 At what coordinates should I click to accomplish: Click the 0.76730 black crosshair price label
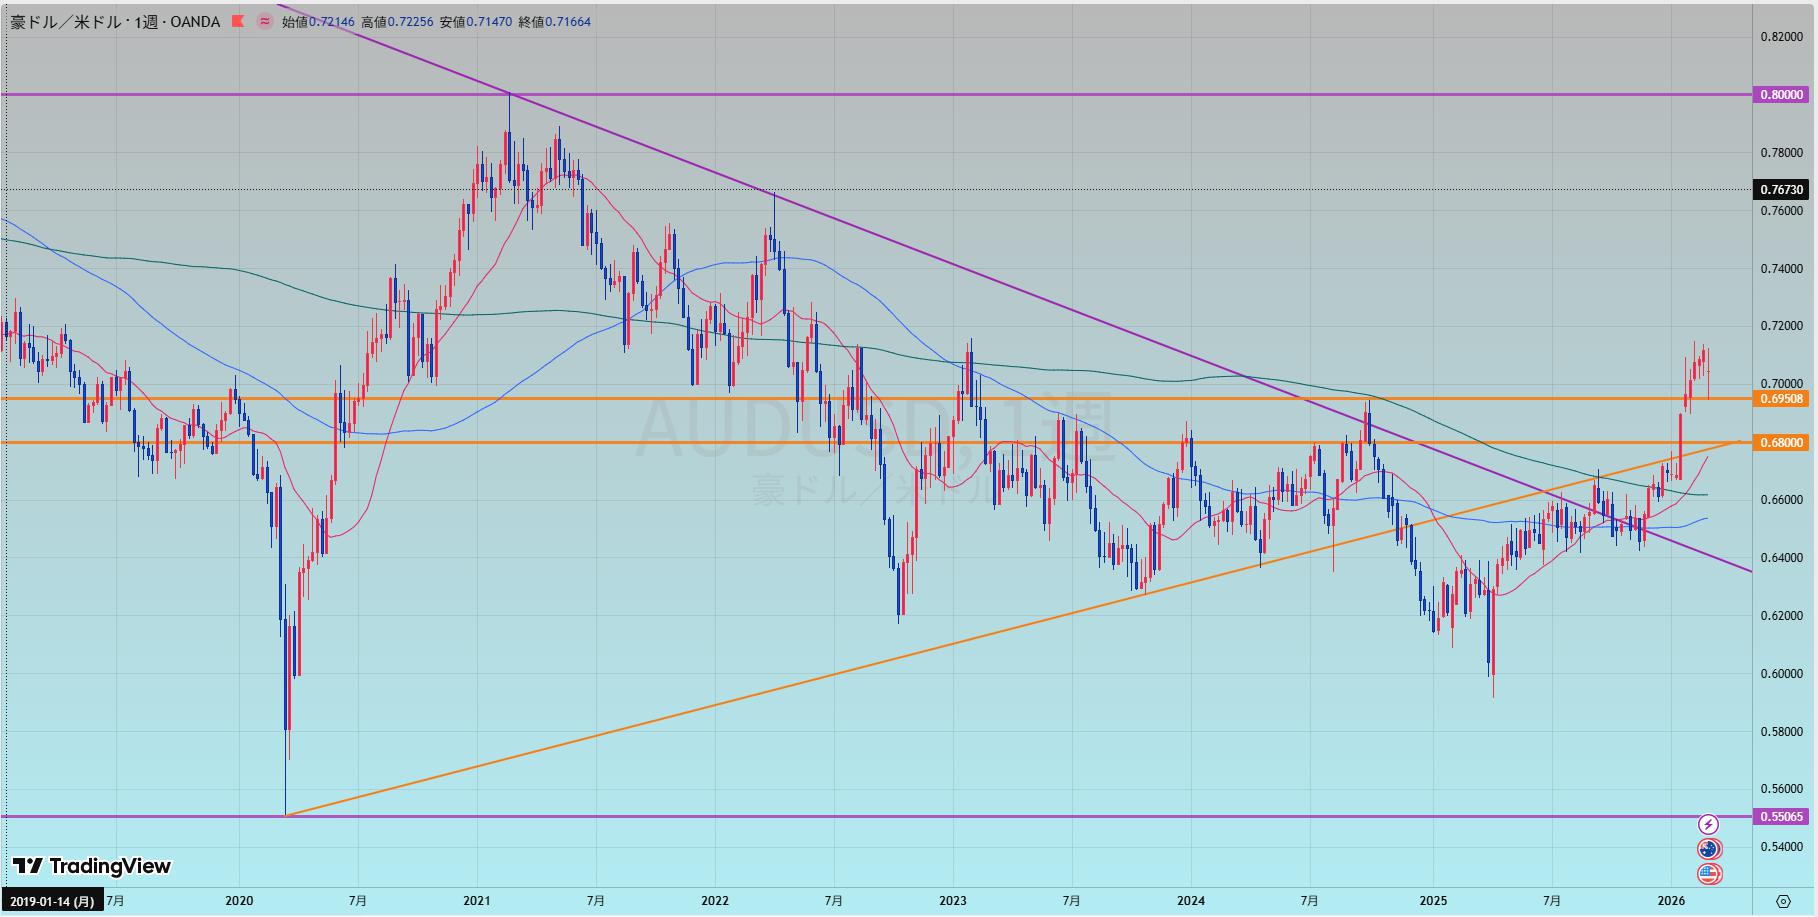[1781, 189]
